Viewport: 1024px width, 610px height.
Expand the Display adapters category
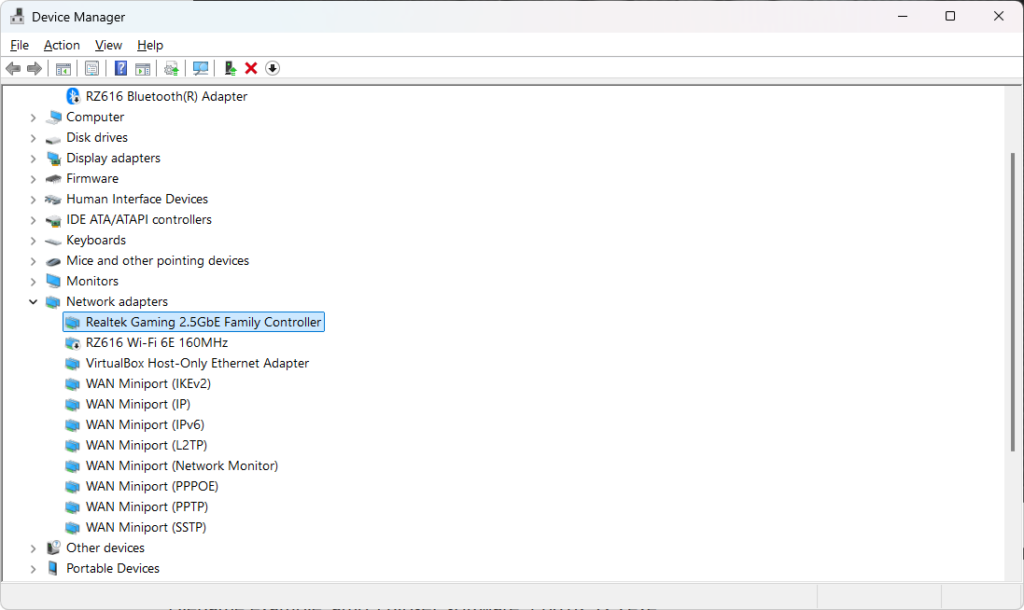[x=33, y=157]
